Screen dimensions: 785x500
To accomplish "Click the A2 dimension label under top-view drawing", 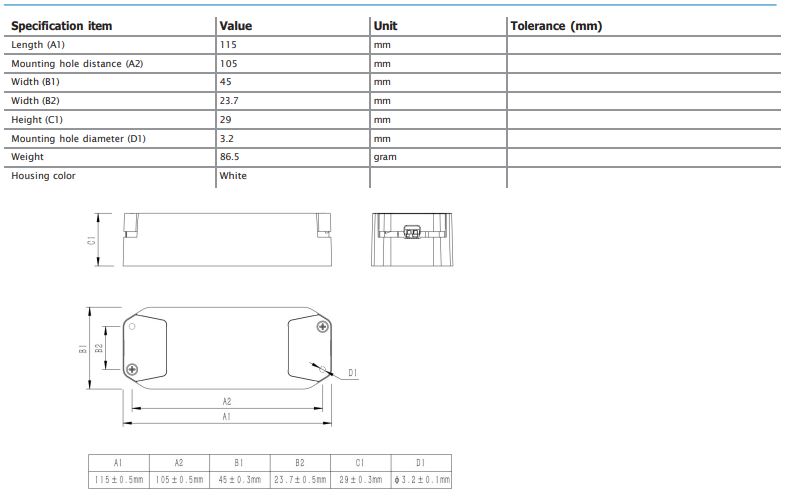I will coord(227,401).
